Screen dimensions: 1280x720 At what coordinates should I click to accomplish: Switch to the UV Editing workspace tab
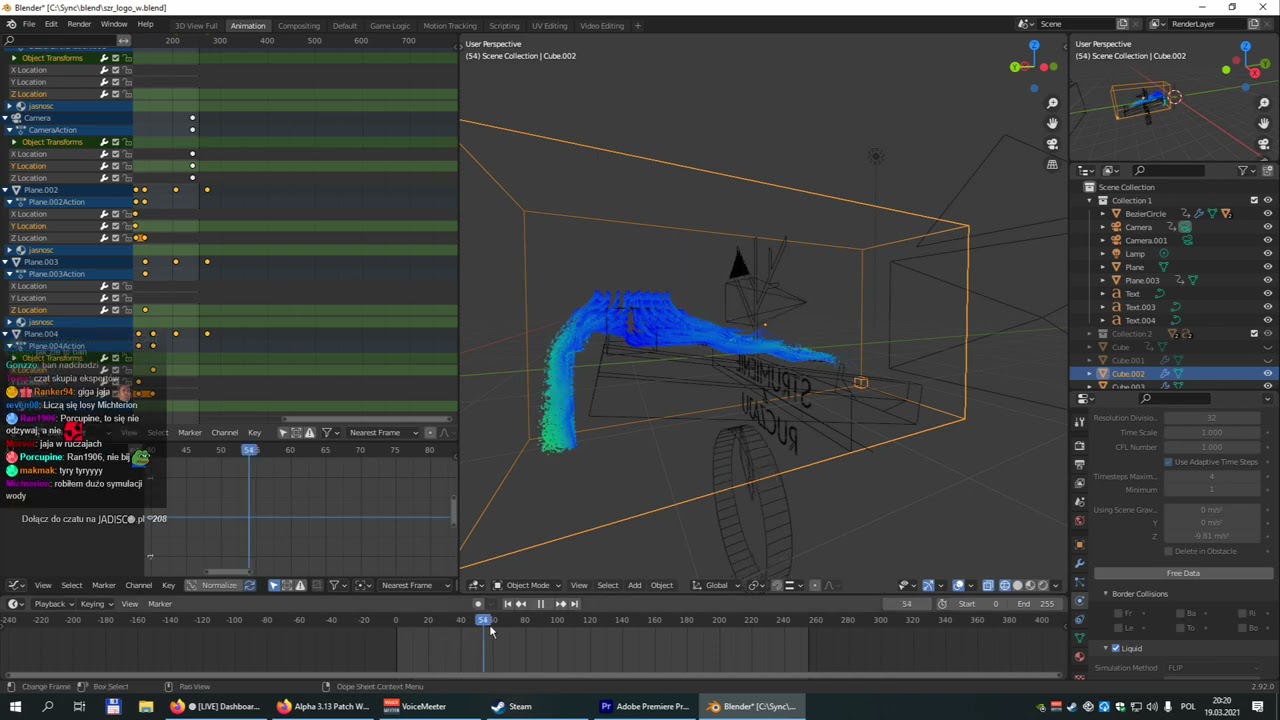click(549, 26)
